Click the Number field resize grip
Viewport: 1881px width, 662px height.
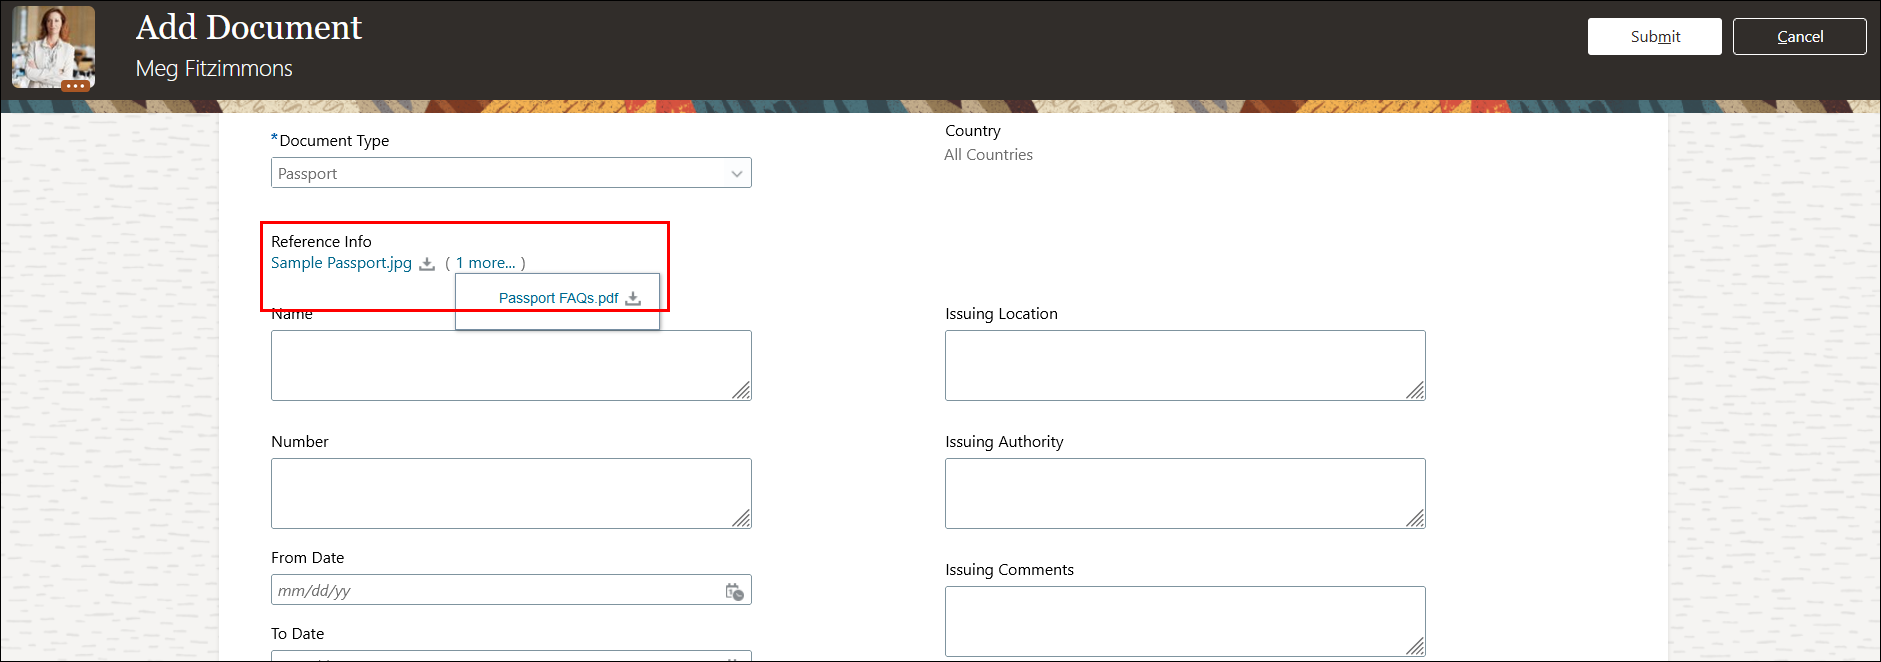741,518
